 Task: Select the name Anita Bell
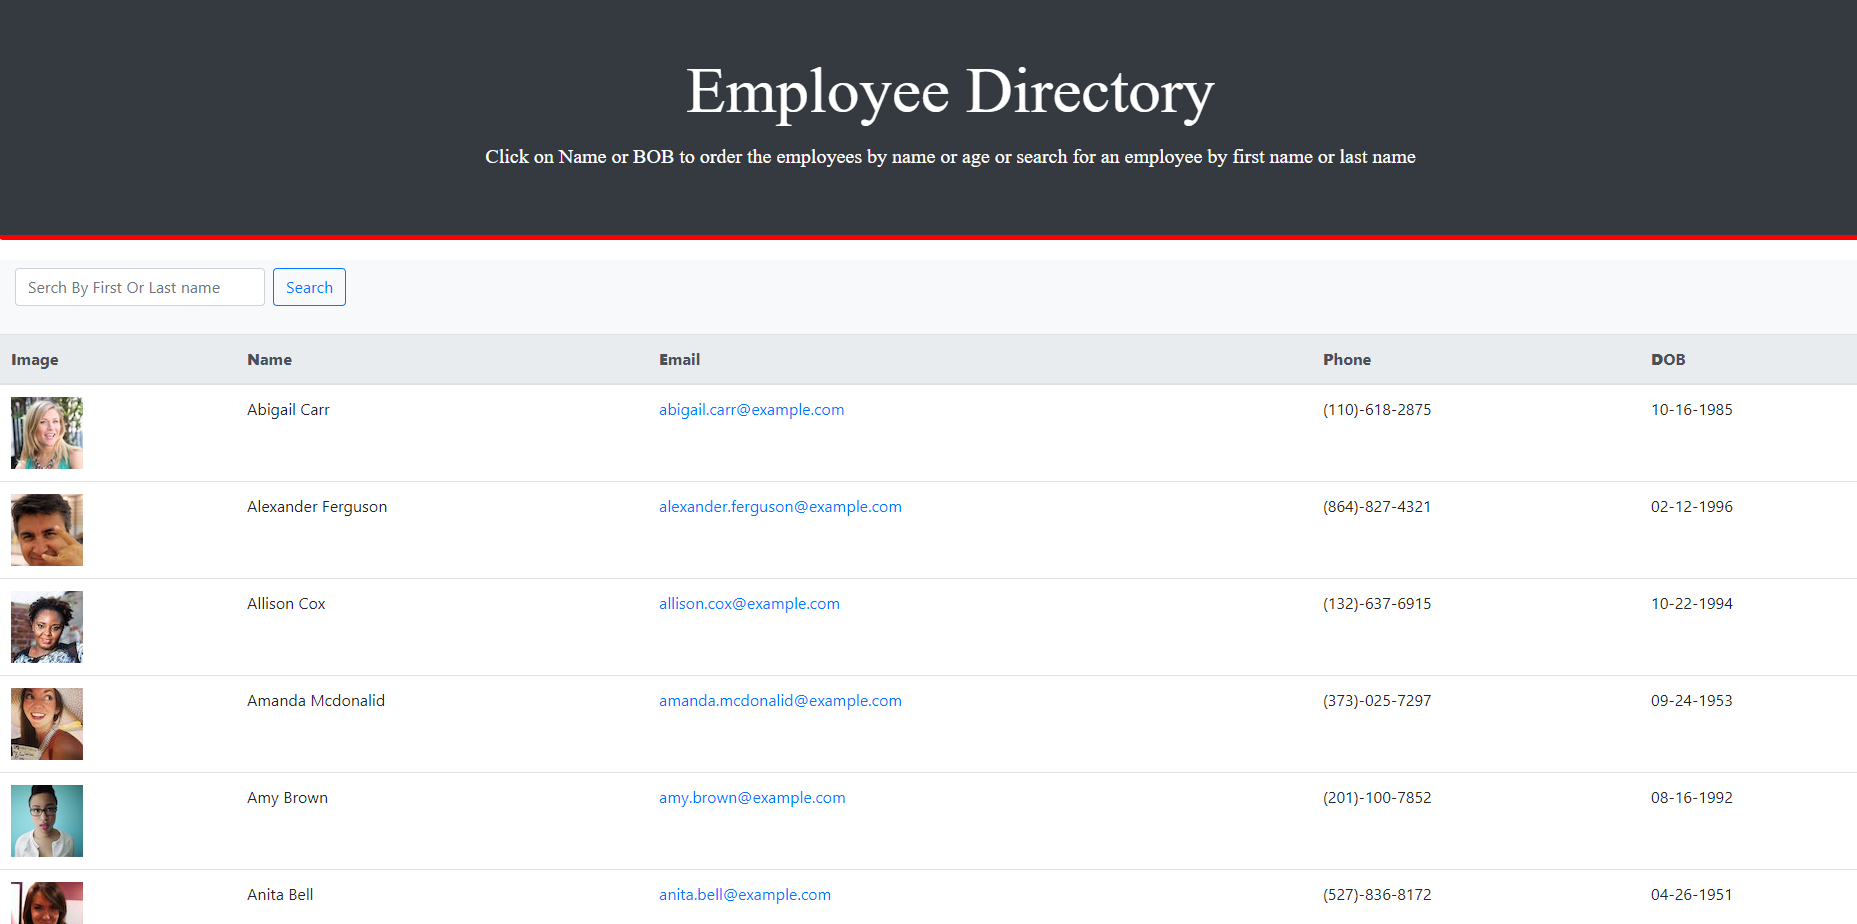[280, 894]
